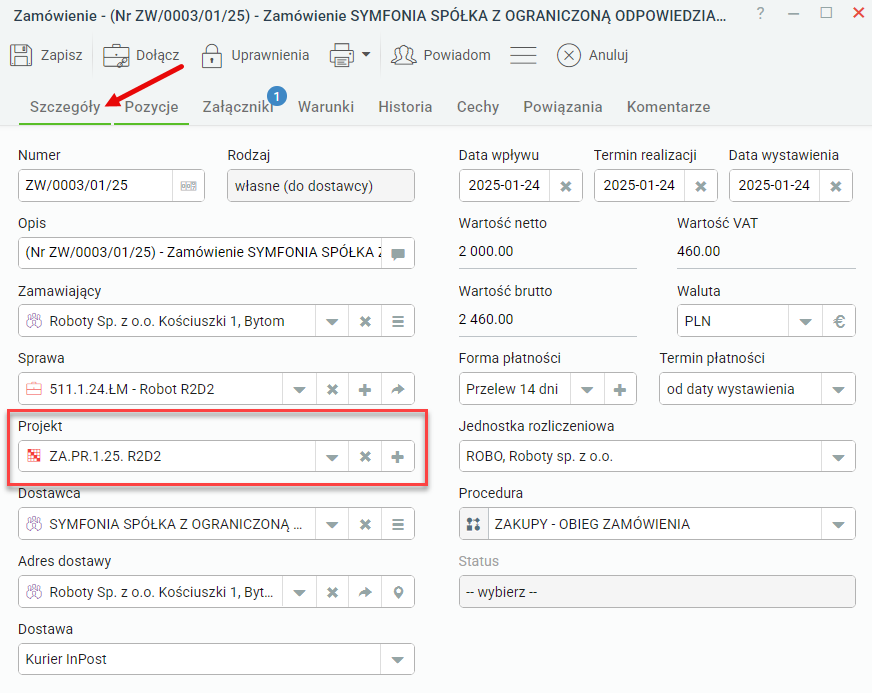Switch to the Szczegóły tab
The height and width of the screenshot is (693, 872).
pyautogui.click(x=65, y=107)
